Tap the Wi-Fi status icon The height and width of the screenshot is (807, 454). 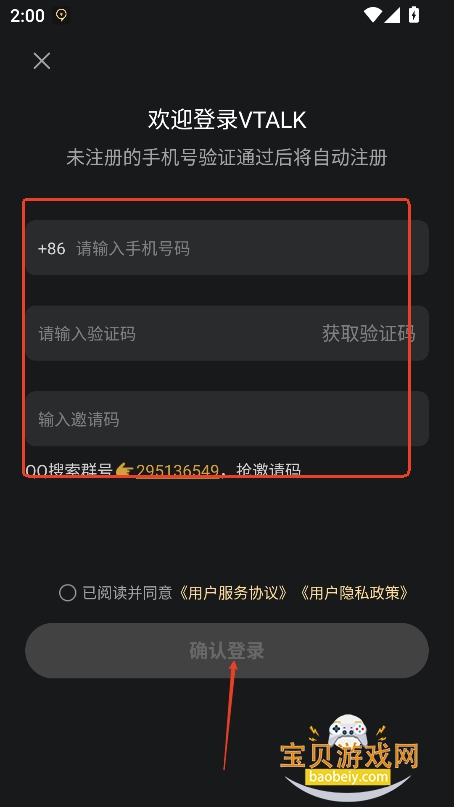372,14
